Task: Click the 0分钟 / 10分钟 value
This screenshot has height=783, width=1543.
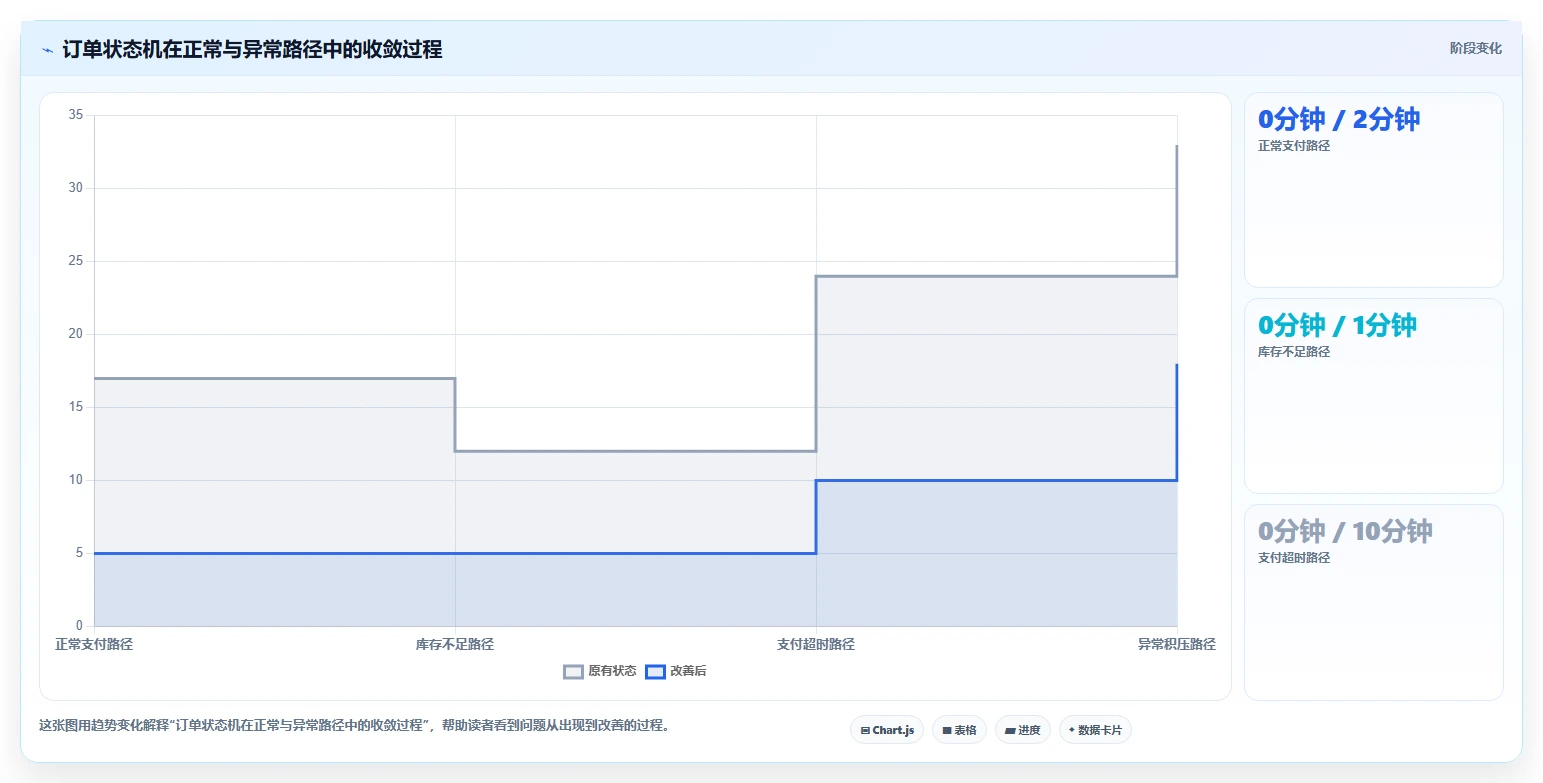Action: click(x=1345, y=531)
